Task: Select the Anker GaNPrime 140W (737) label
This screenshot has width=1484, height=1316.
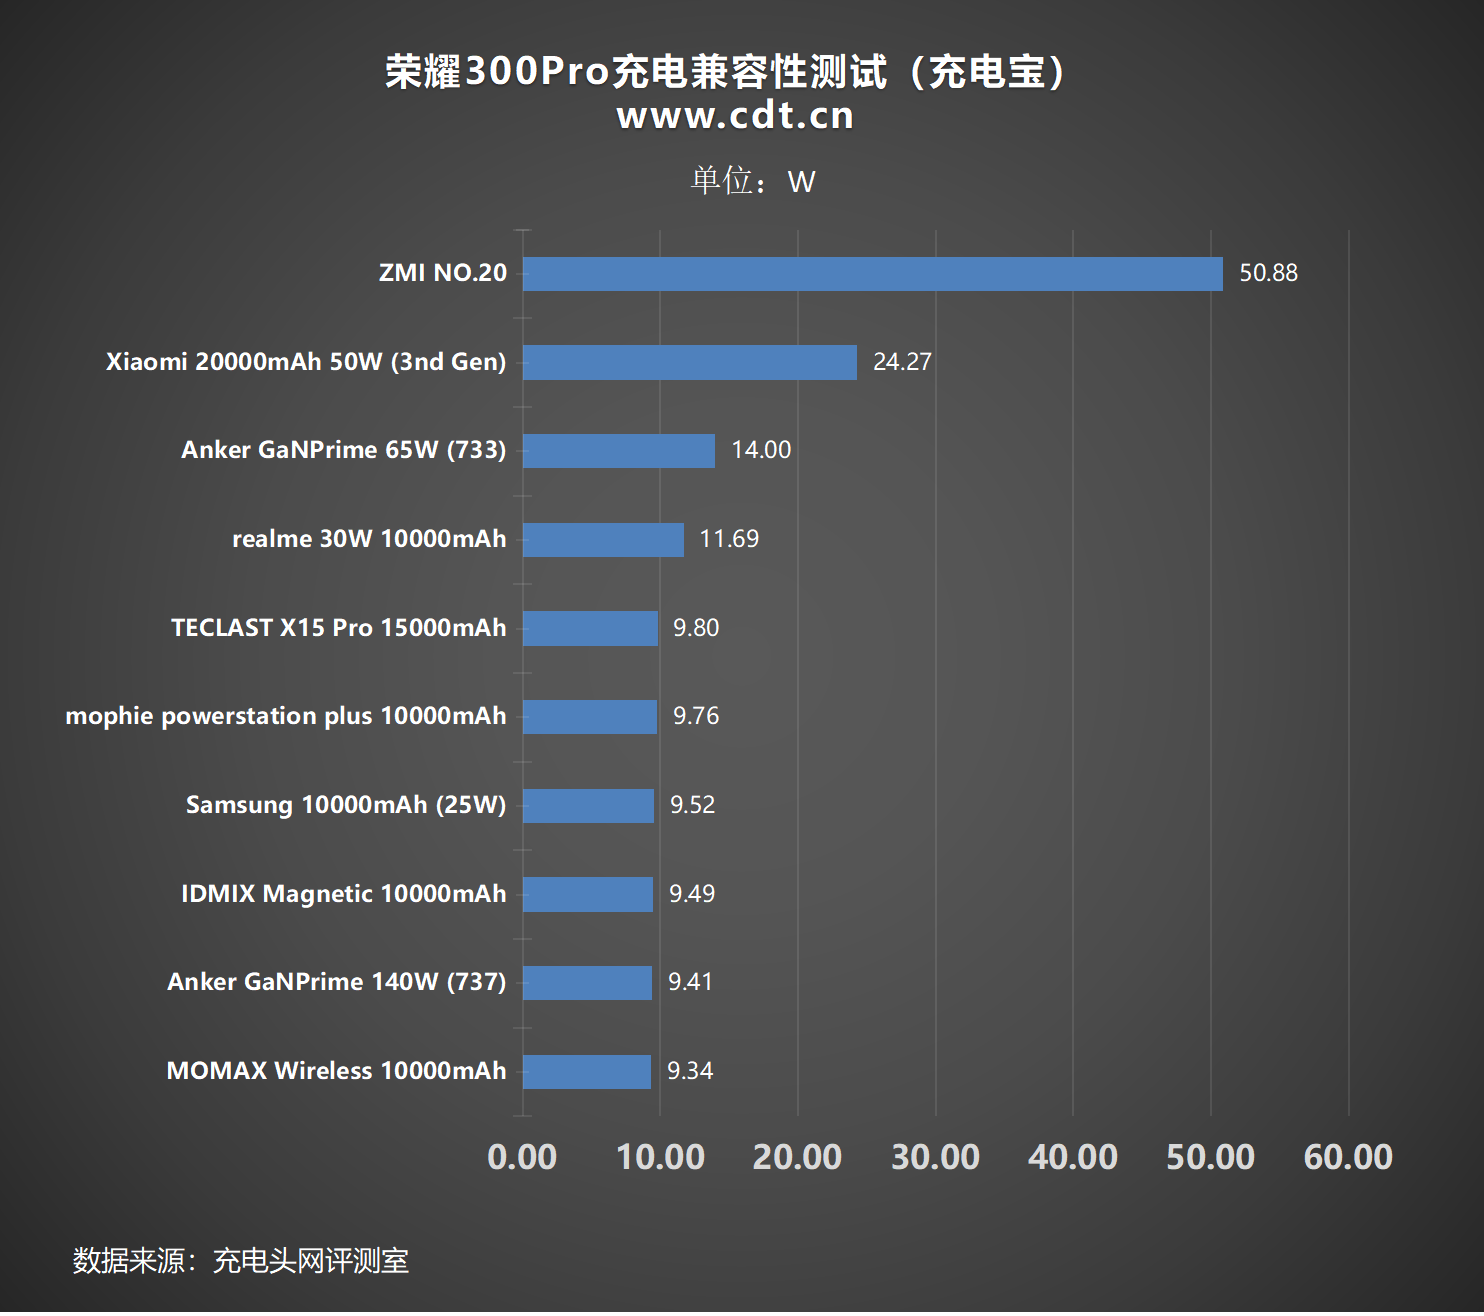Action: click(x=337, y=982)
